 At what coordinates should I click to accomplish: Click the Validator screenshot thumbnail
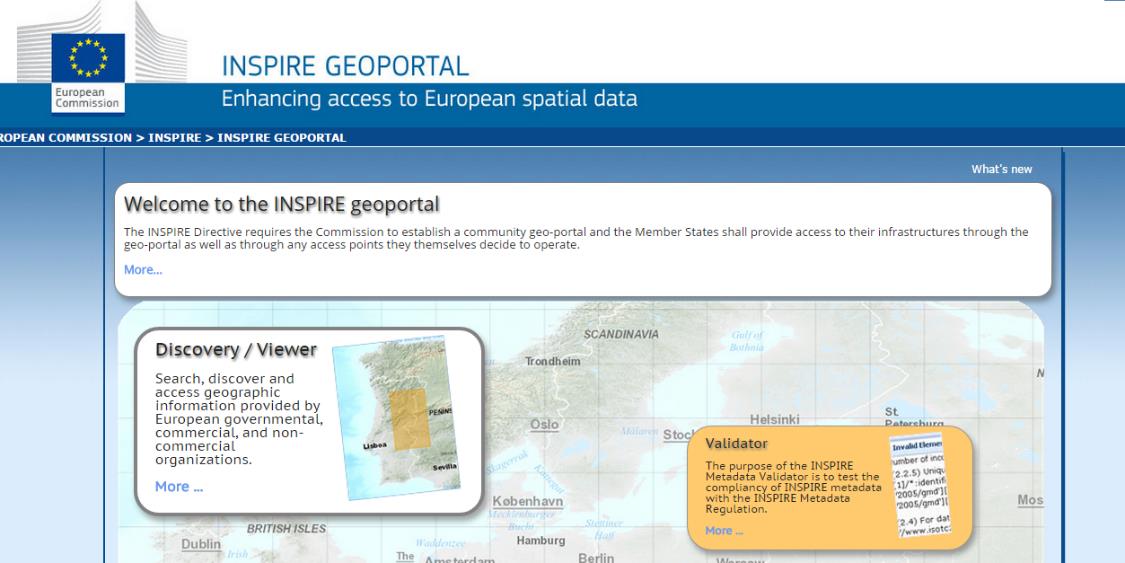[921, 485]
